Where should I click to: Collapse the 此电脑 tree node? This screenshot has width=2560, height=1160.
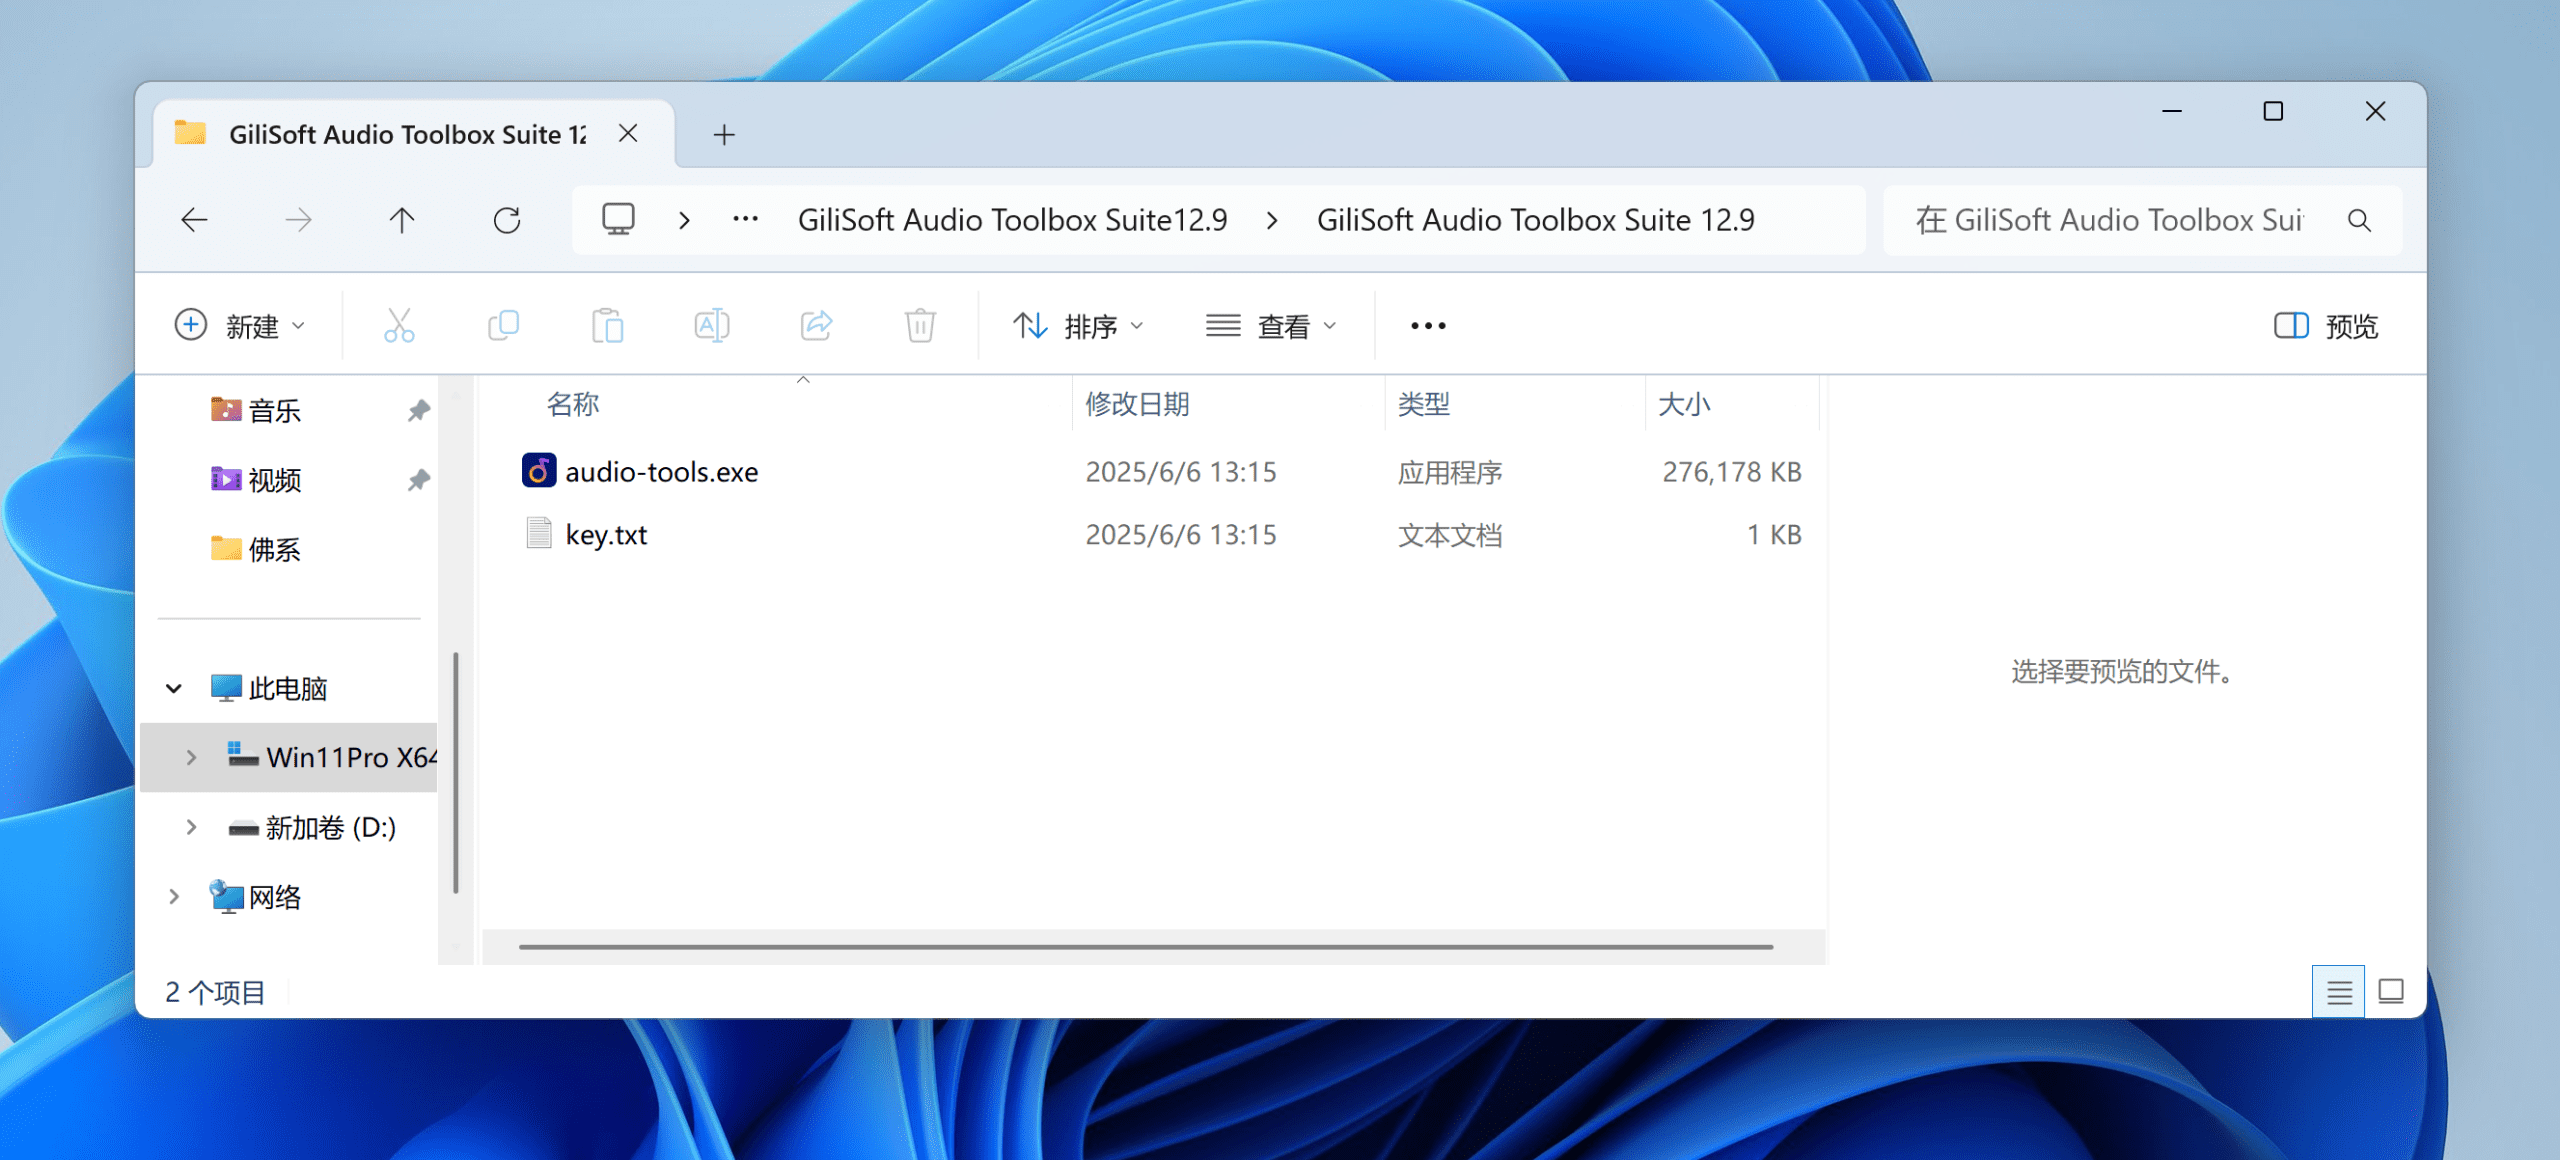pyautogui.click(x=174, y=688)
